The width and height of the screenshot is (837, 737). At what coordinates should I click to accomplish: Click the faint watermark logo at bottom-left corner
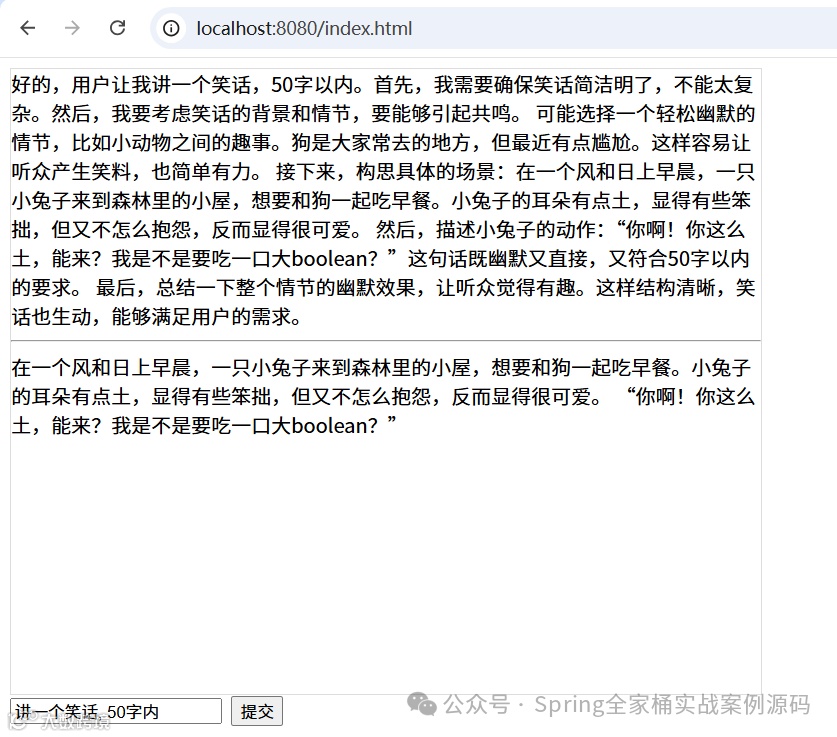click(x=19, y=723)
